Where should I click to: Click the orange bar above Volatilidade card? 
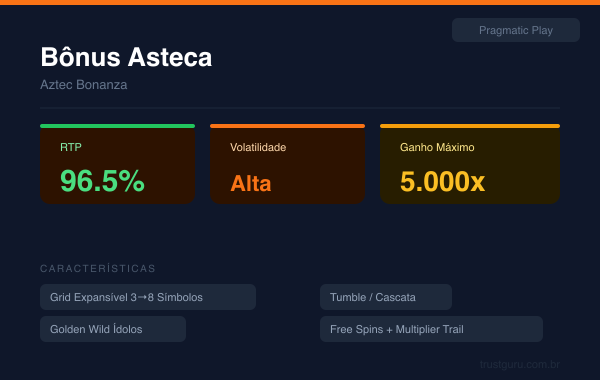(287, 126)
